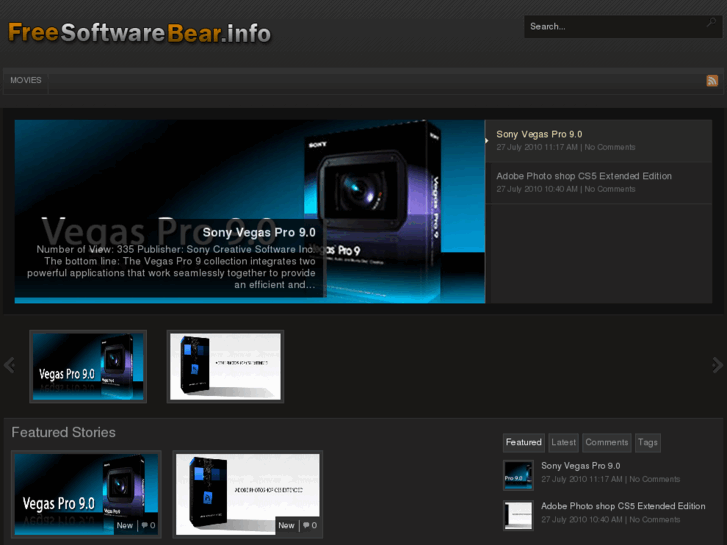Click New badge on Adobe Photoshop story
The image size is (727, 545).
[286, 526]
